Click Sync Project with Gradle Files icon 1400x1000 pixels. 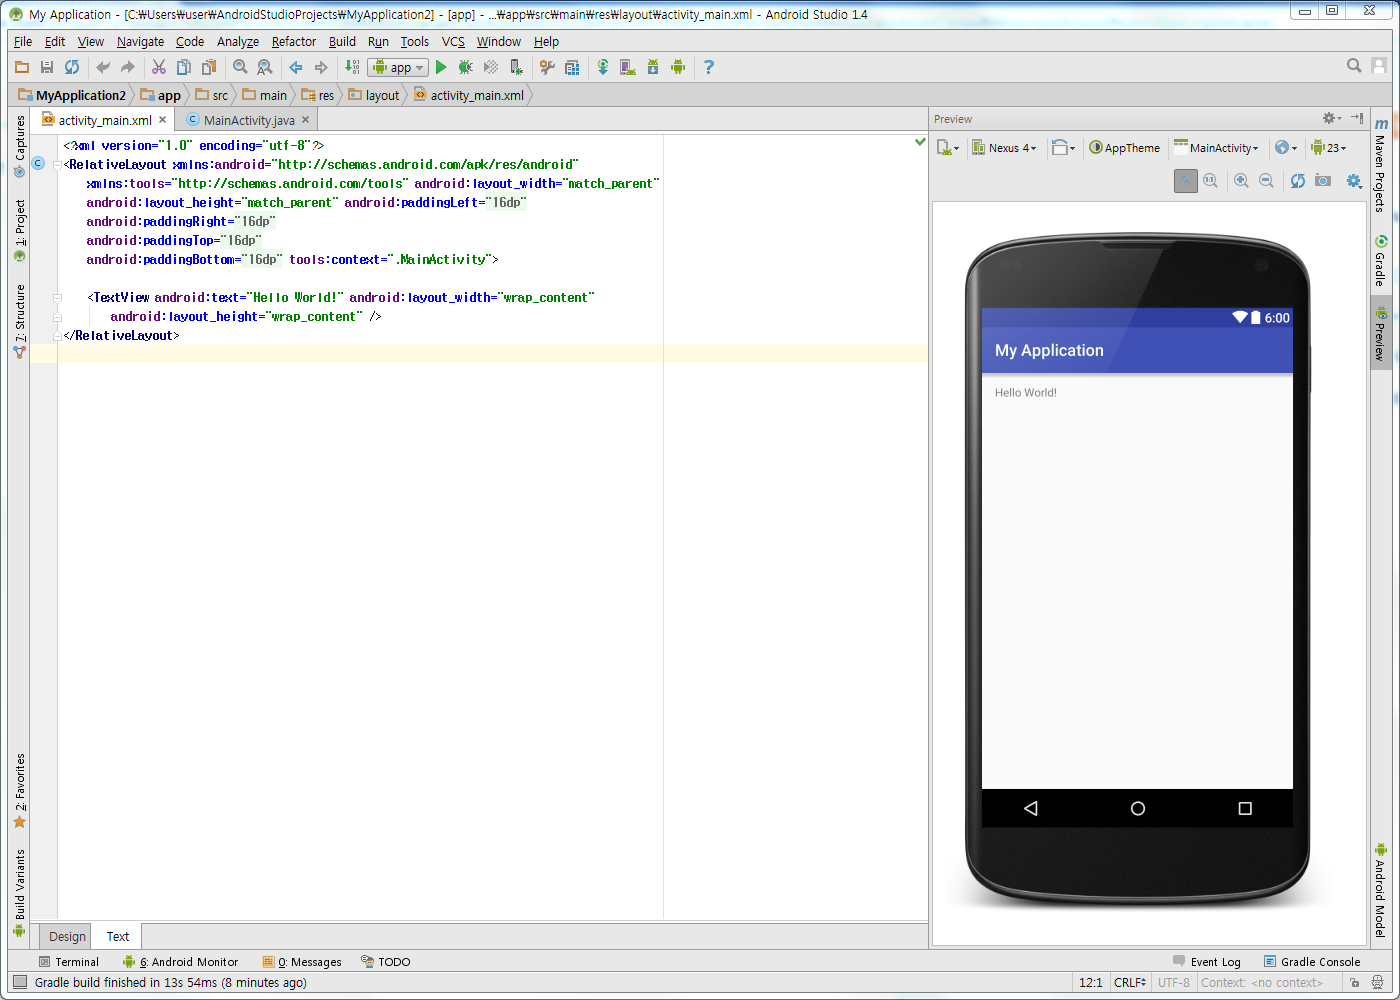point(603,67)
